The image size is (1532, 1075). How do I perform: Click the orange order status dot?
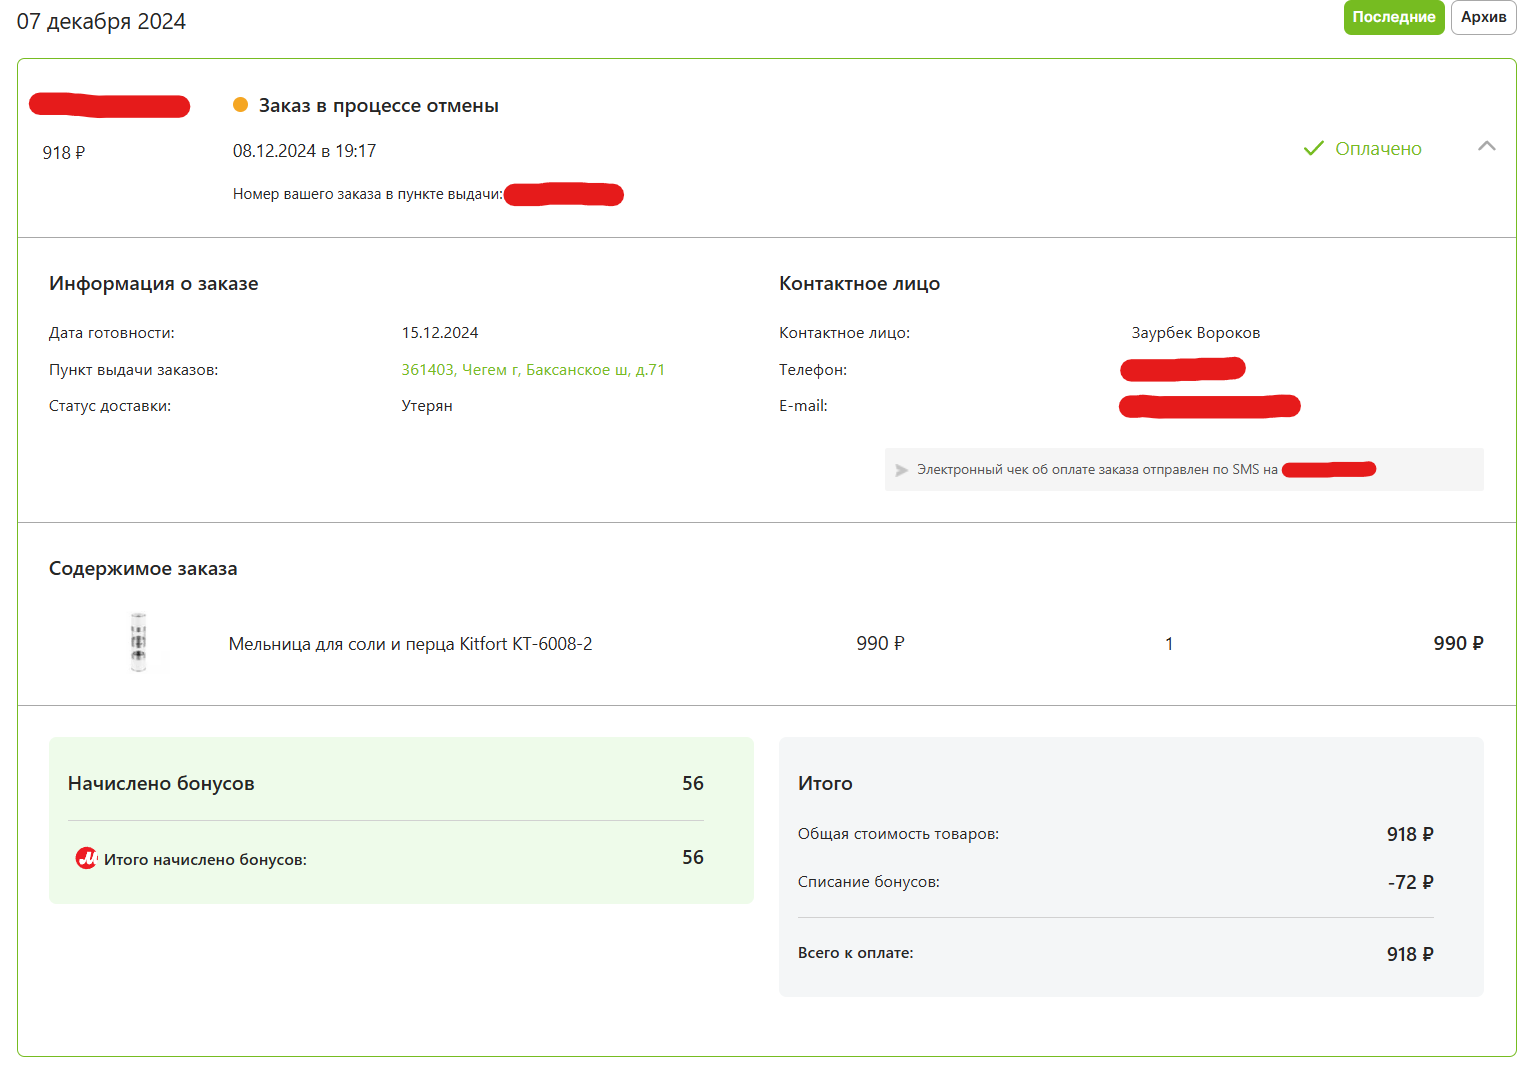240,104
